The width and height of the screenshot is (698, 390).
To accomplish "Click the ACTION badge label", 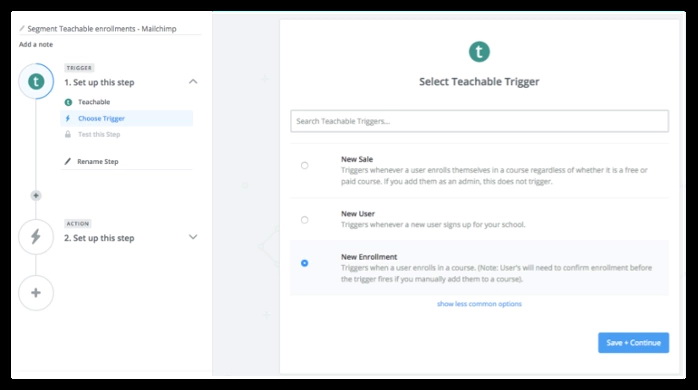I will (78, 223).
